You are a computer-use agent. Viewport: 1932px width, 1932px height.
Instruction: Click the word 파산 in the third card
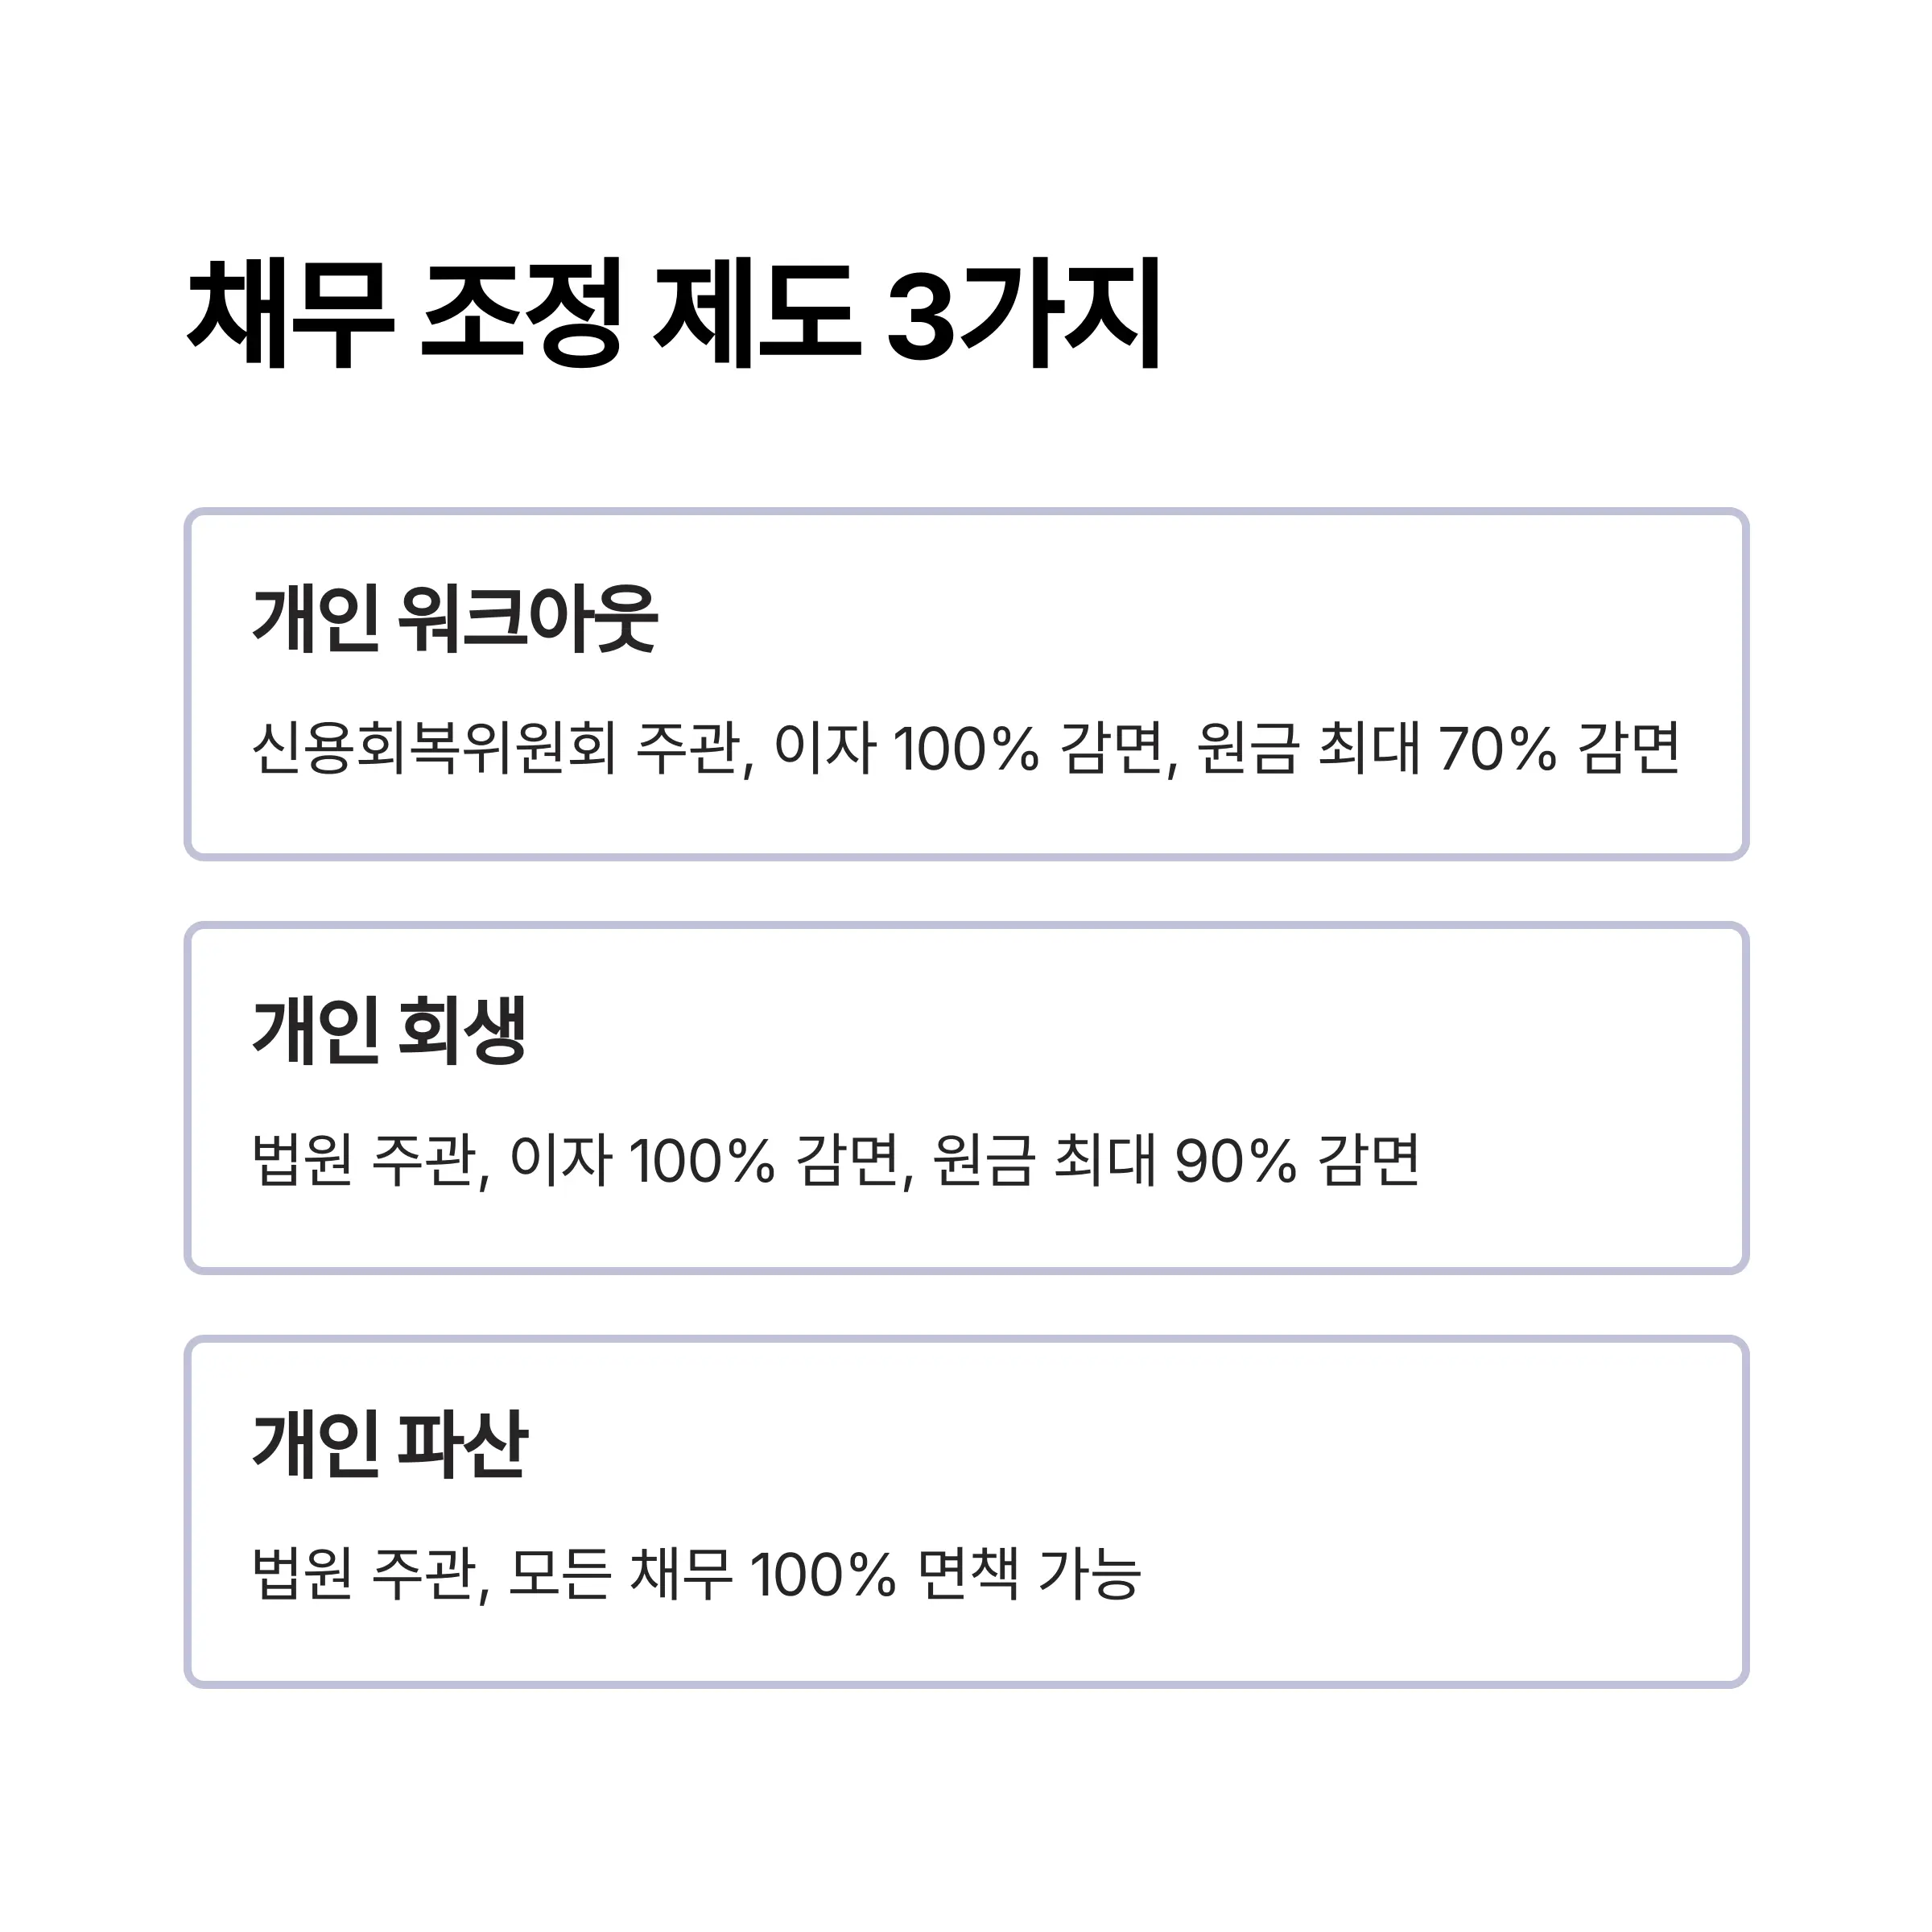tap(463, 1445)
